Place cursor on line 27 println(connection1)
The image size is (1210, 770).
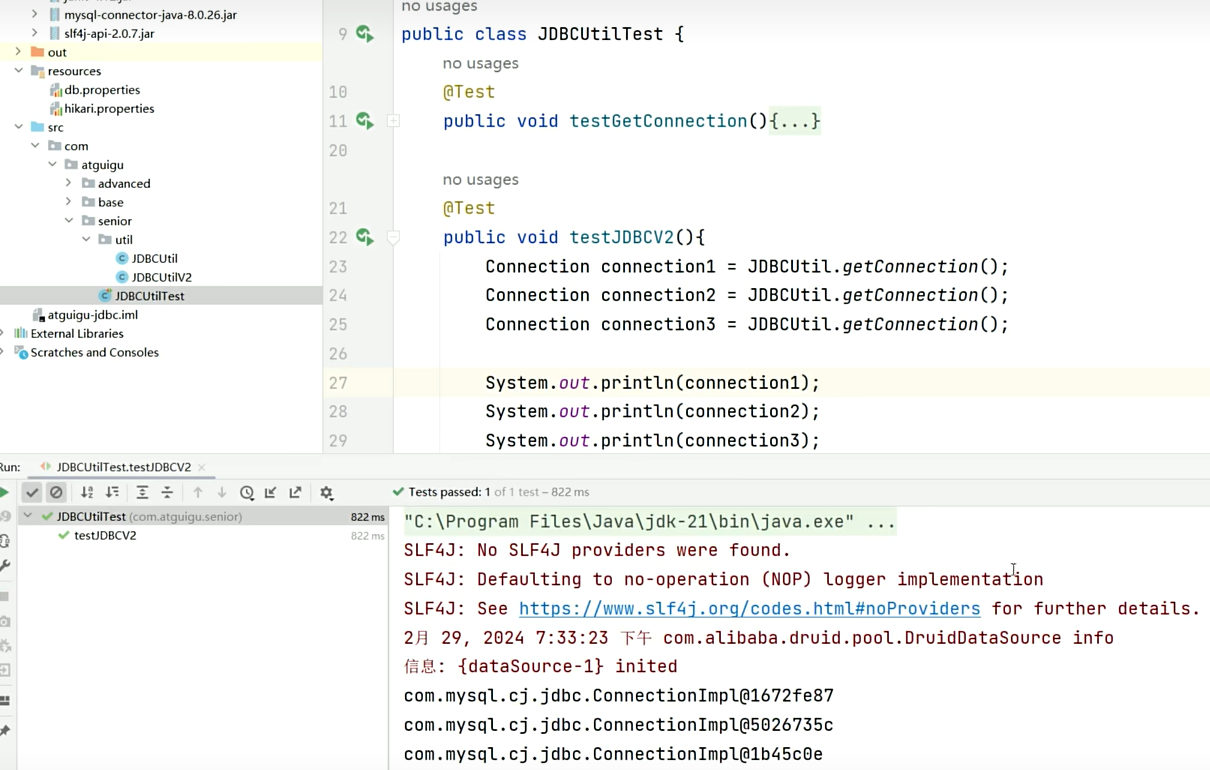click(x=652, y=383)
